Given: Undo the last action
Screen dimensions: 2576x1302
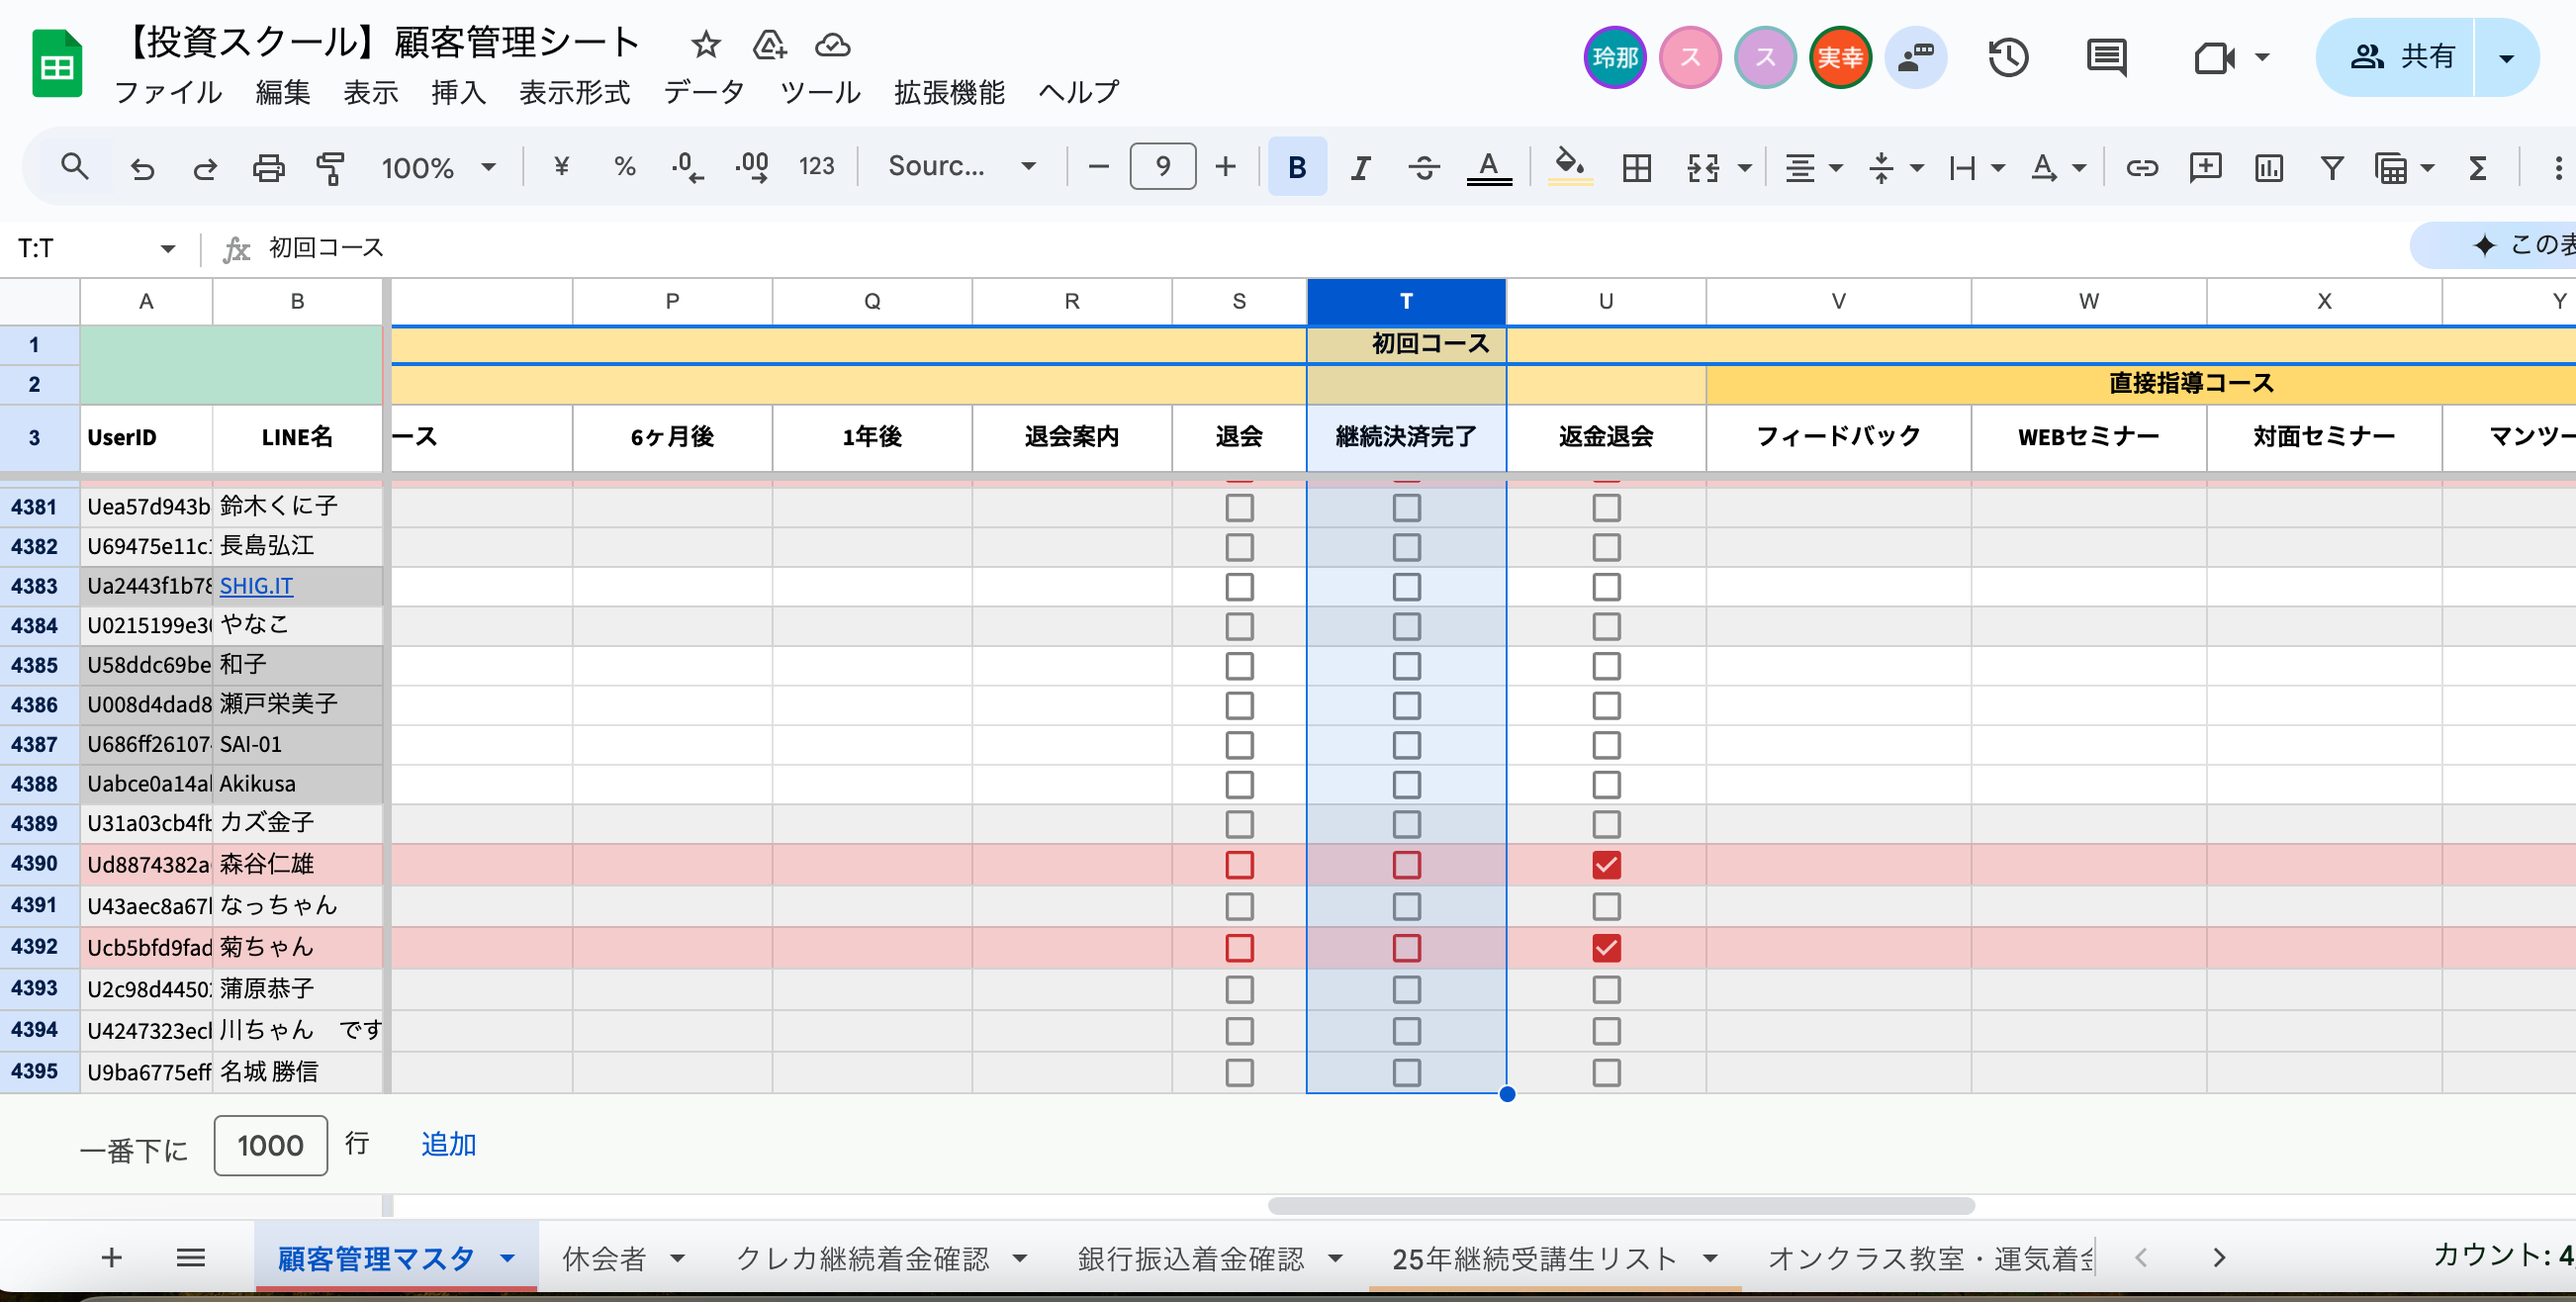Looking at the screenshot, I should 142,167.
